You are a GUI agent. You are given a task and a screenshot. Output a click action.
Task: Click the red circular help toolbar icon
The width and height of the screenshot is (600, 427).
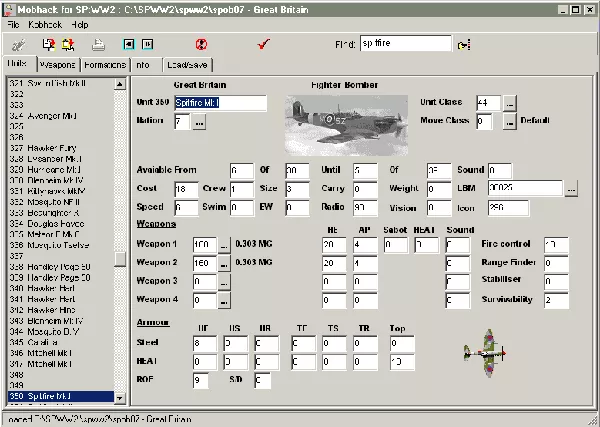pos(201,45)
